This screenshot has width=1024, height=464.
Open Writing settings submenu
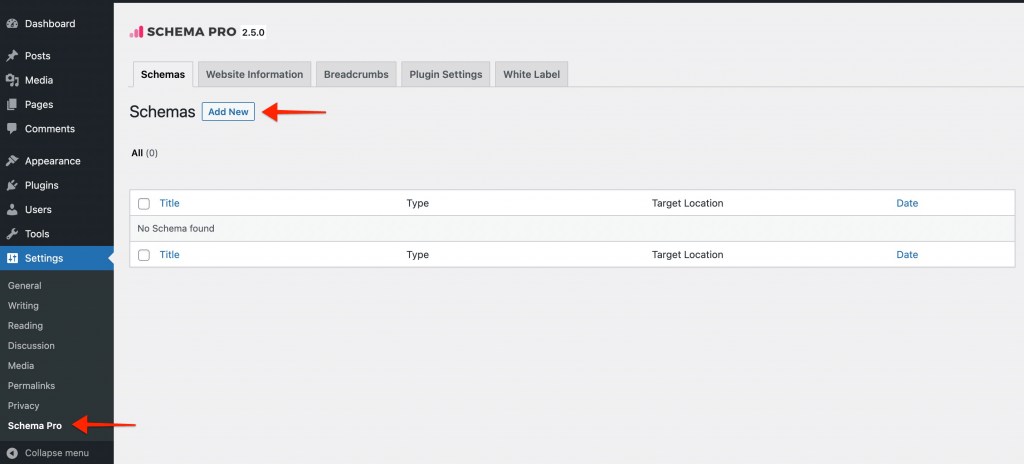(24, 306)
